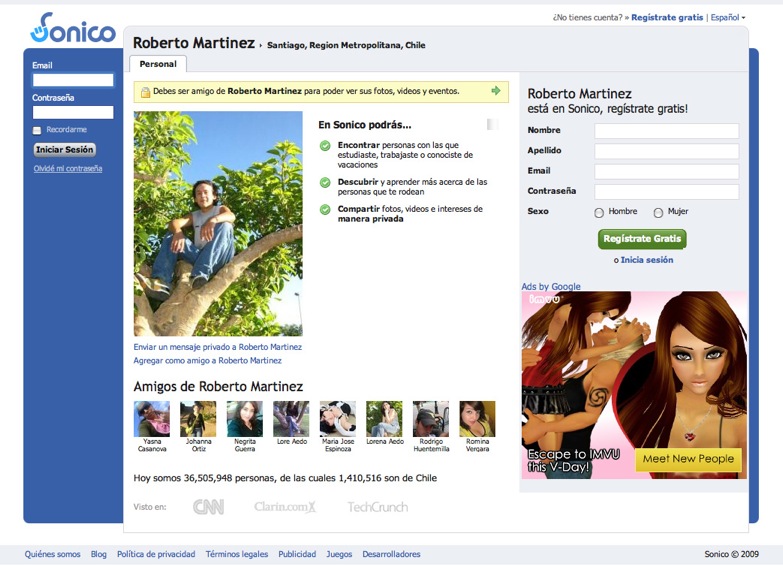
Task: Click Olvidé mi contraseña link
Action: pyautogui.click(x=68, y=168)
